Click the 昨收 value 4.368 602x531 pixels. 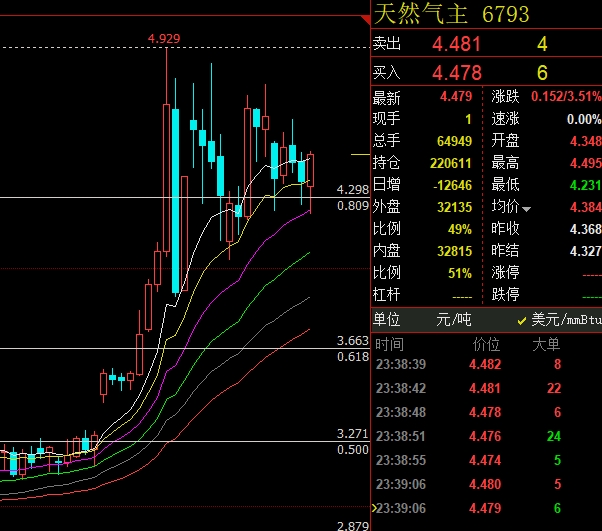[585, 229]
